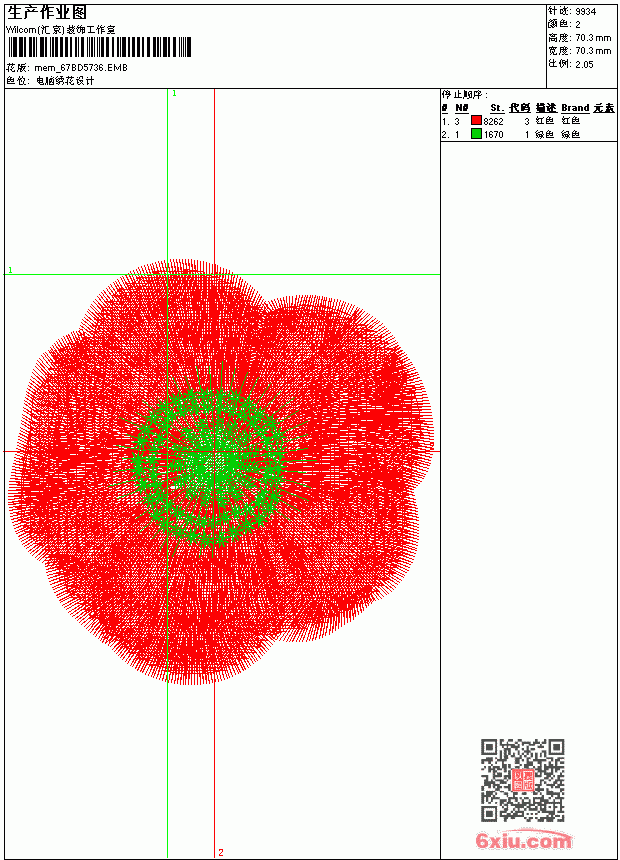This screenshot has height=860, width=620.
Task: Click the barcode under the Wilcom header
Action: (99, 47)
